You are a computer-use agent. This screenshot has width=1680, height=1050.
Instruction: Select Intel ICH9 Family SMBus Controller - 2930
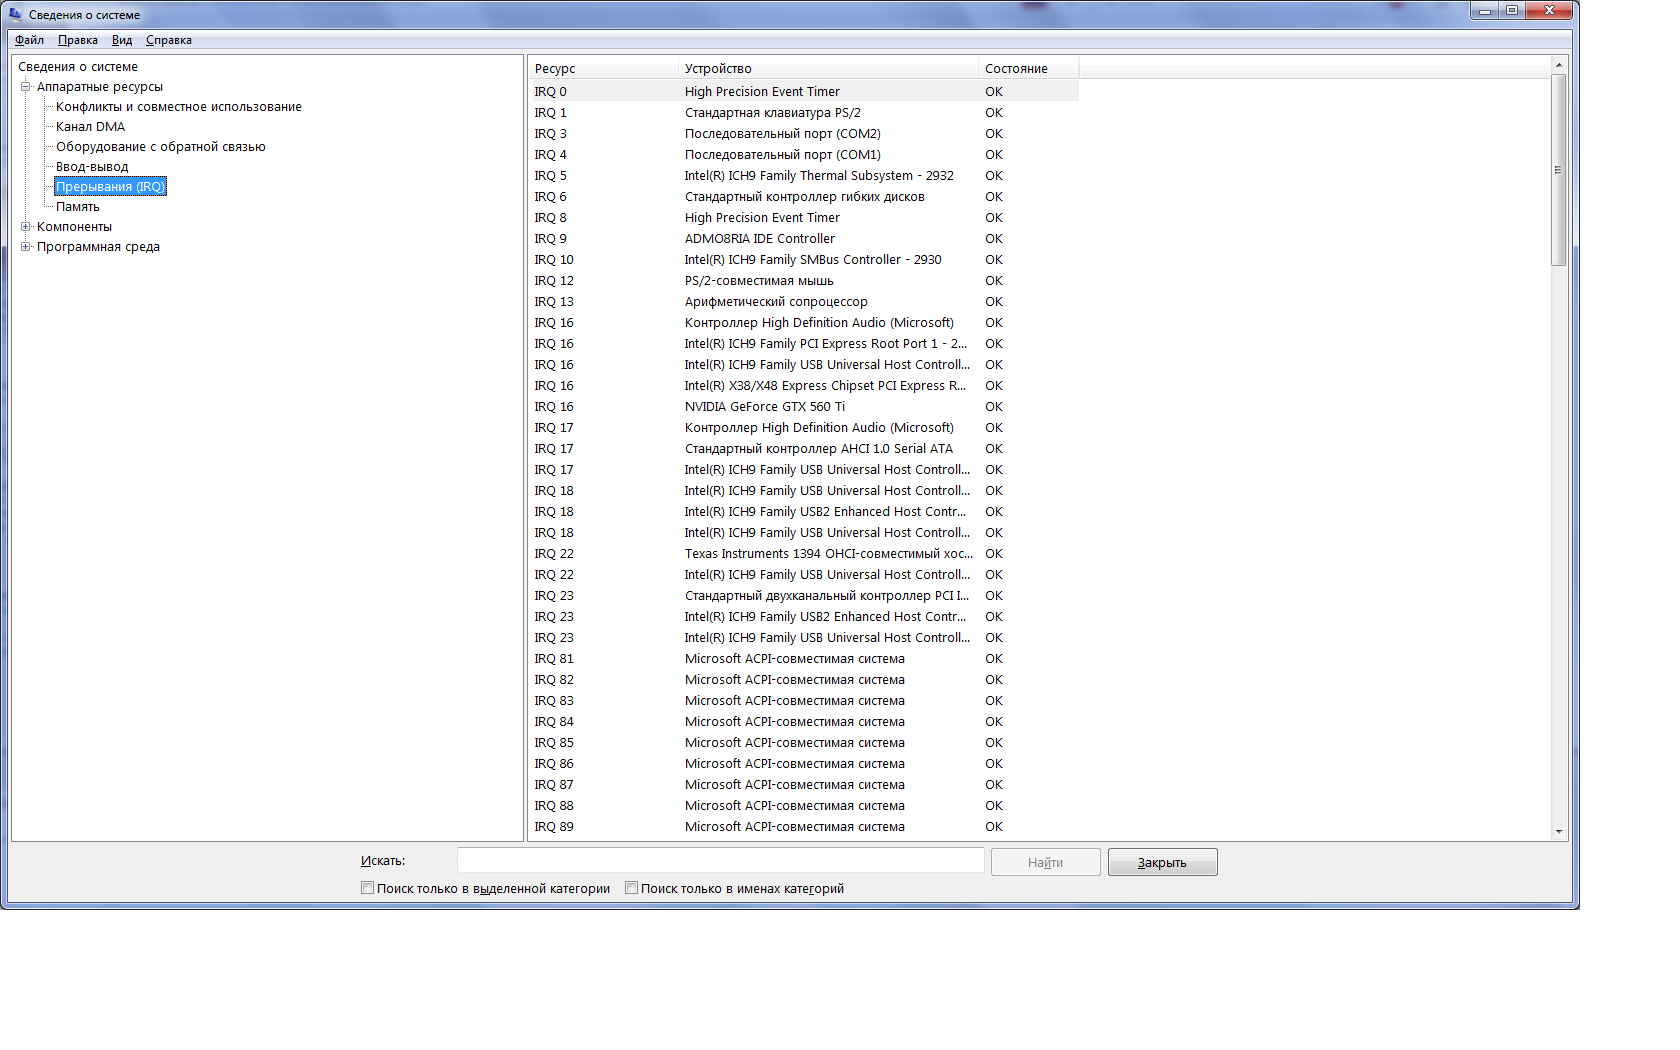[803, 259]
